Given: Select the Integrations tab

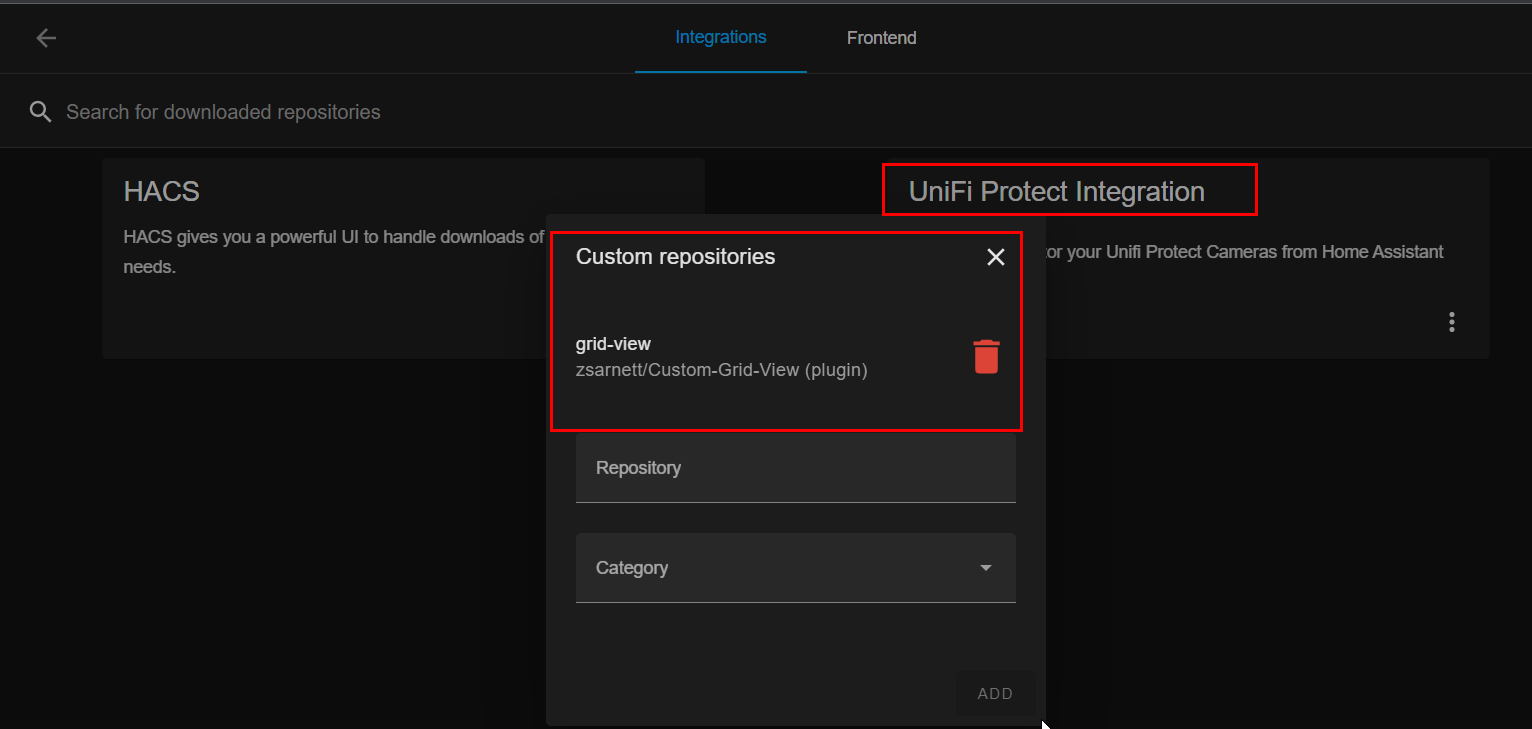Looking at the screenshot, I should (720, 37).
